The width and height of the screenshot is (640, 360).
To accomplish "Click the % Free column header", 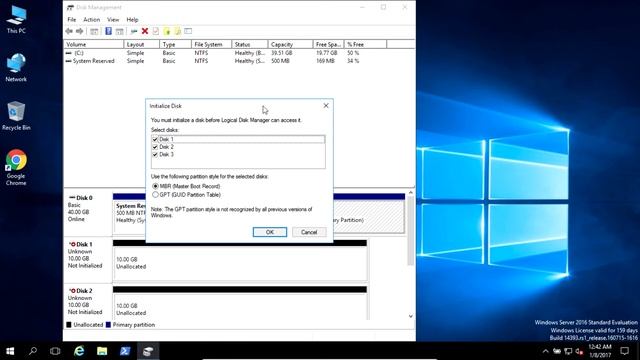I will (x=365, y=44).
